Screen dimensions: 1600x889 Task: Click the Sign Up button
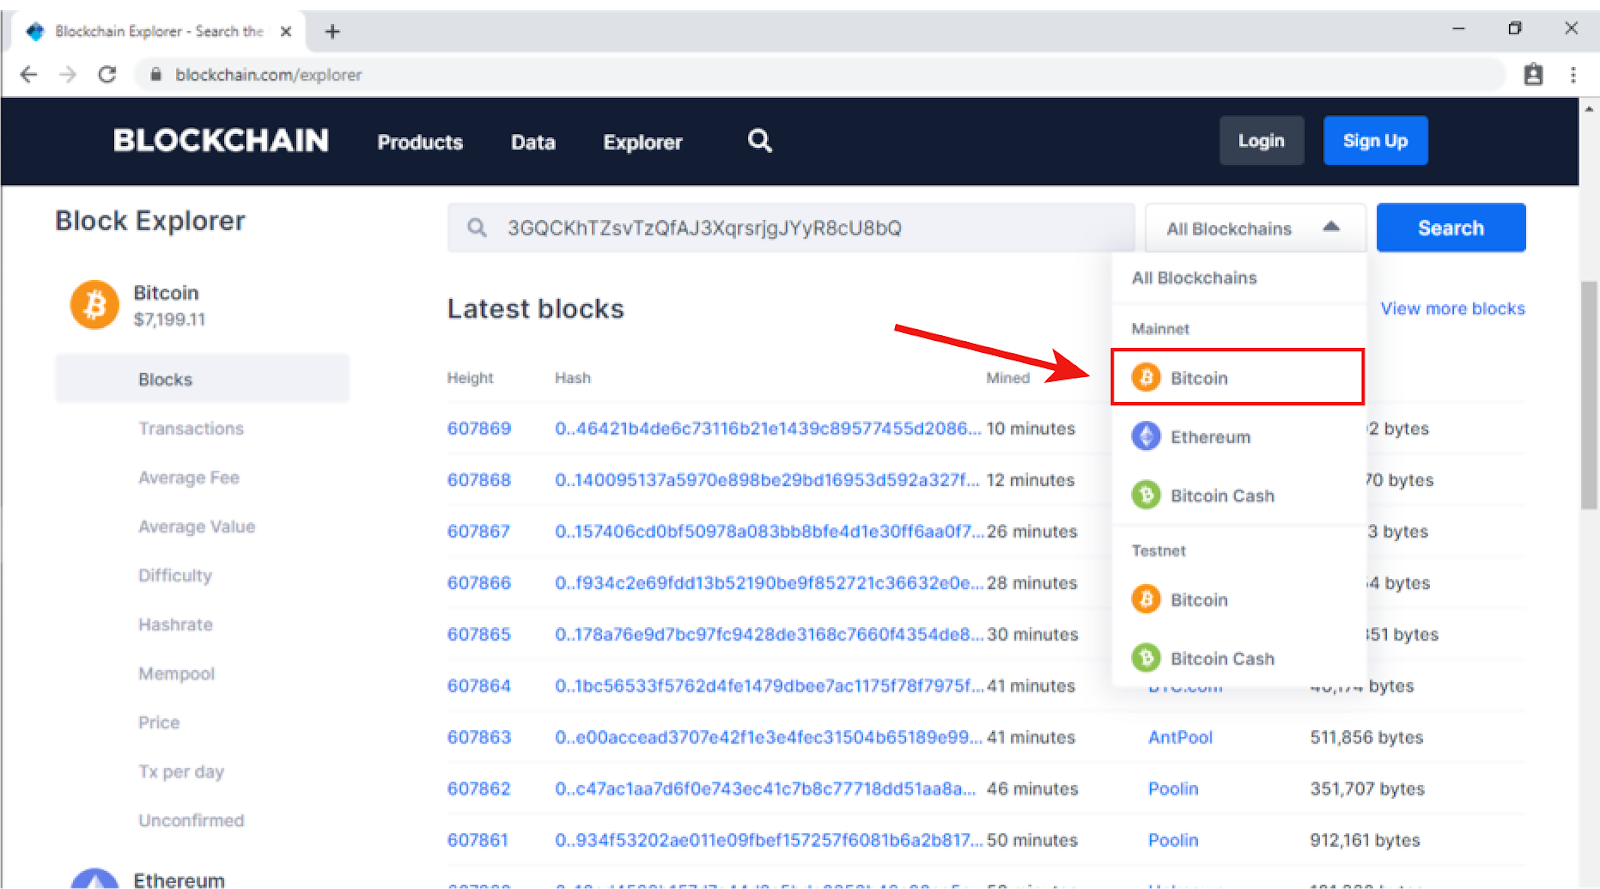pyautogui.click(x=1375, y=141)
